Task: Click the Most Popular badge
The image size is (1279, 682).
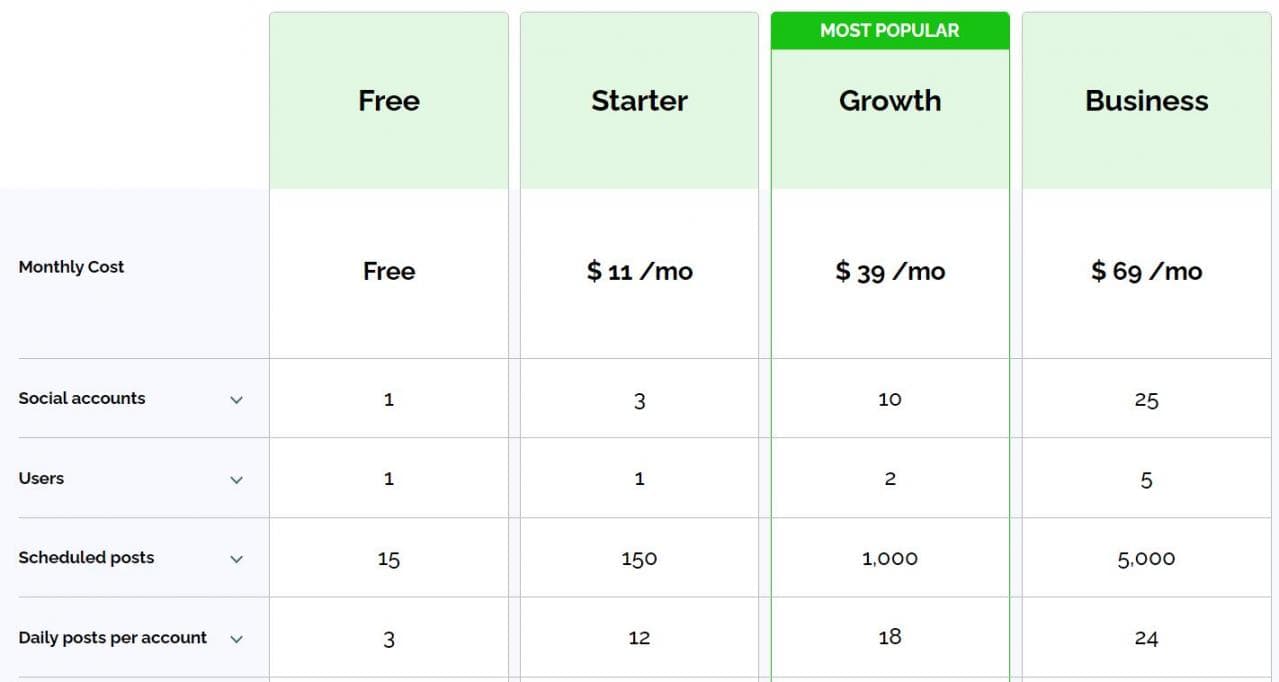Action: pos(890,31)
